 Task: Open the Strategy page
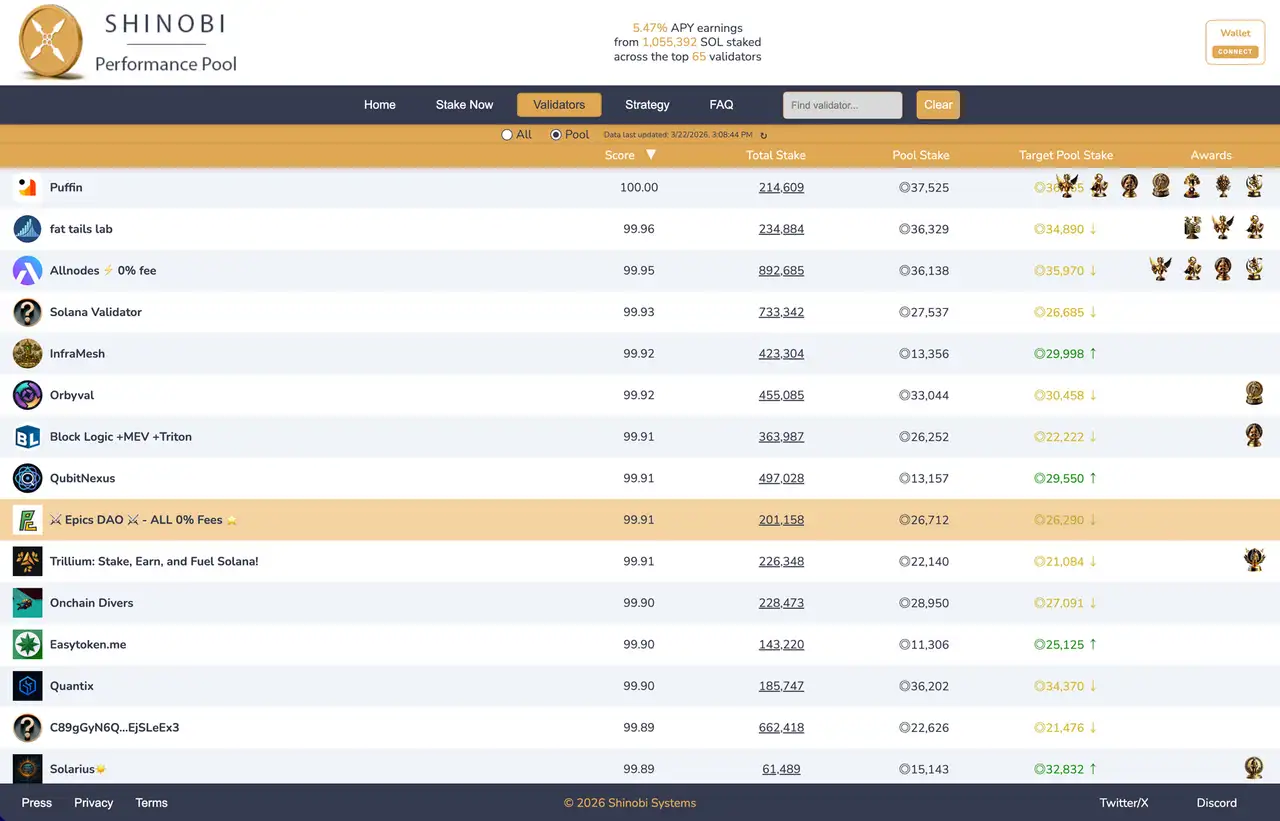click(x=647, y=104)
